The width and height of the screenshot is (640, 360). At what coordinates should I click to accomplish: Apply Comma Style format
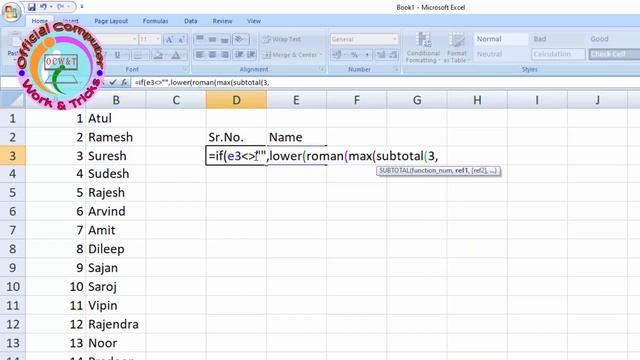367,55
